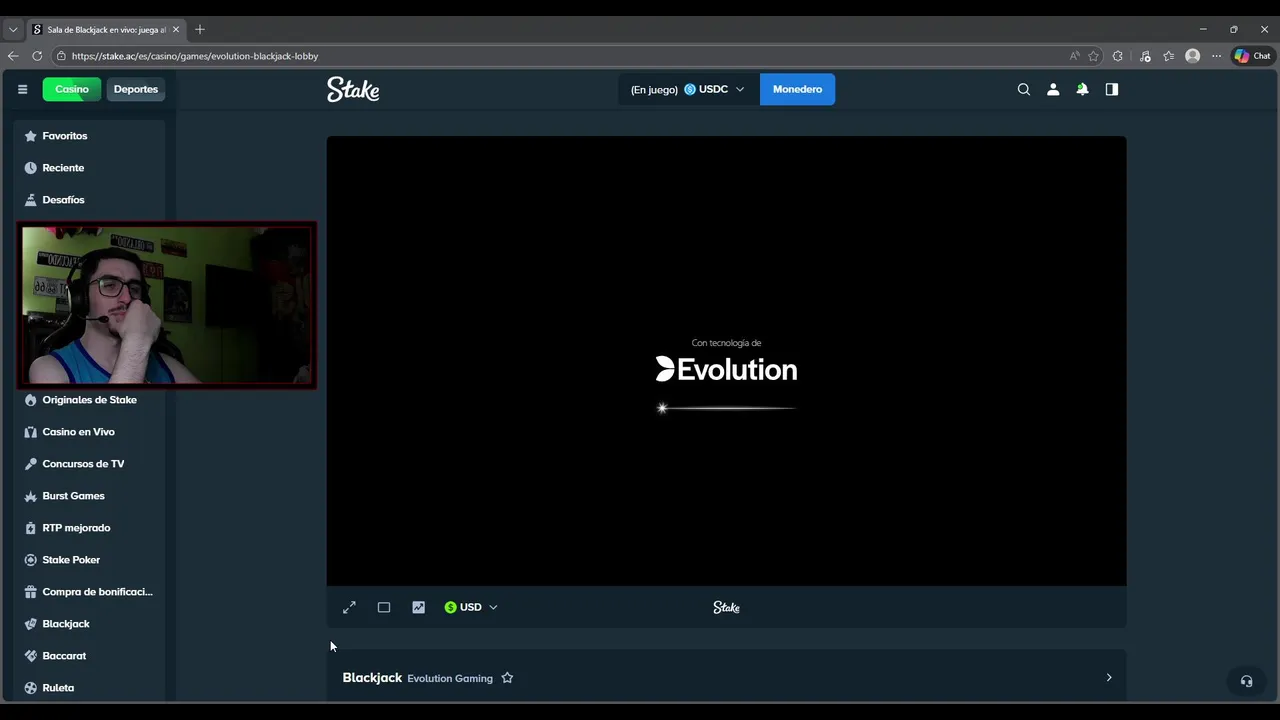Open browser tab list dropdown arrow

coord(13,30)
